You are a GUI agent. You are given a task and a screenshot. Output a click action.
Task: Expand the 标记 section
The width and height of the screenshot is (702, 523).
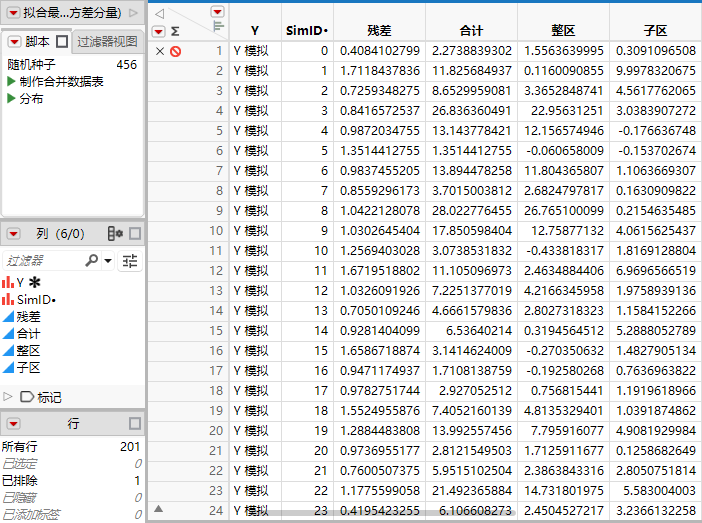[x=7, y=397]
